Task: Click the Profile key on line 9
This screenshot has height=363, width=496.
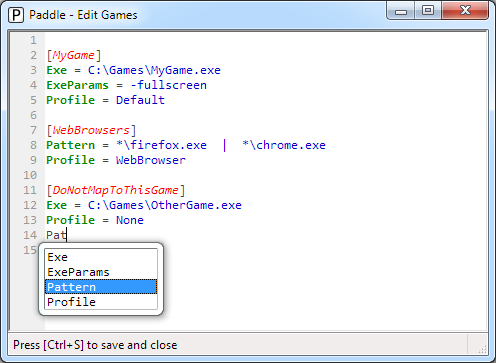Action: 70,160
